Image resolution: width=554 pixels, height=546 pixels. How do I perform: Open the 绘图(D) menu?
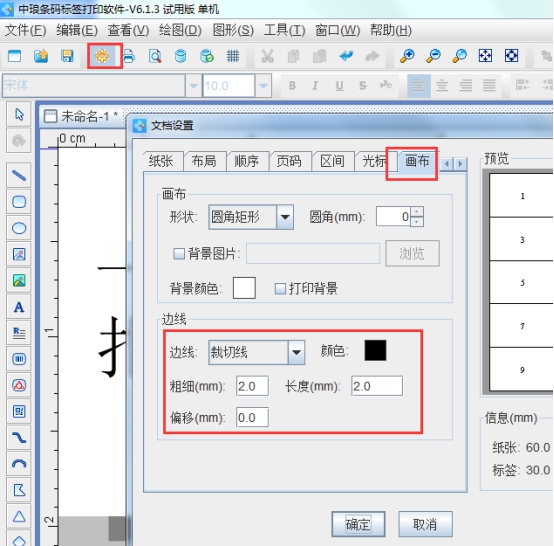point(180,30)
